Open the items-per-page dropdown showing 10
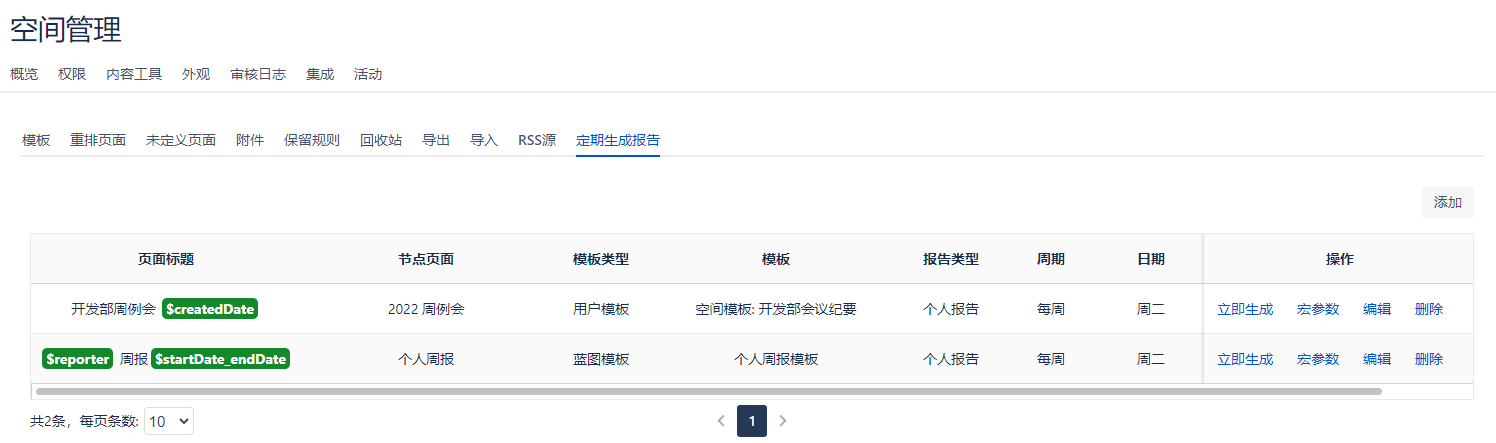Viewport: 1496px width, 443px height. tap(169, 421)
